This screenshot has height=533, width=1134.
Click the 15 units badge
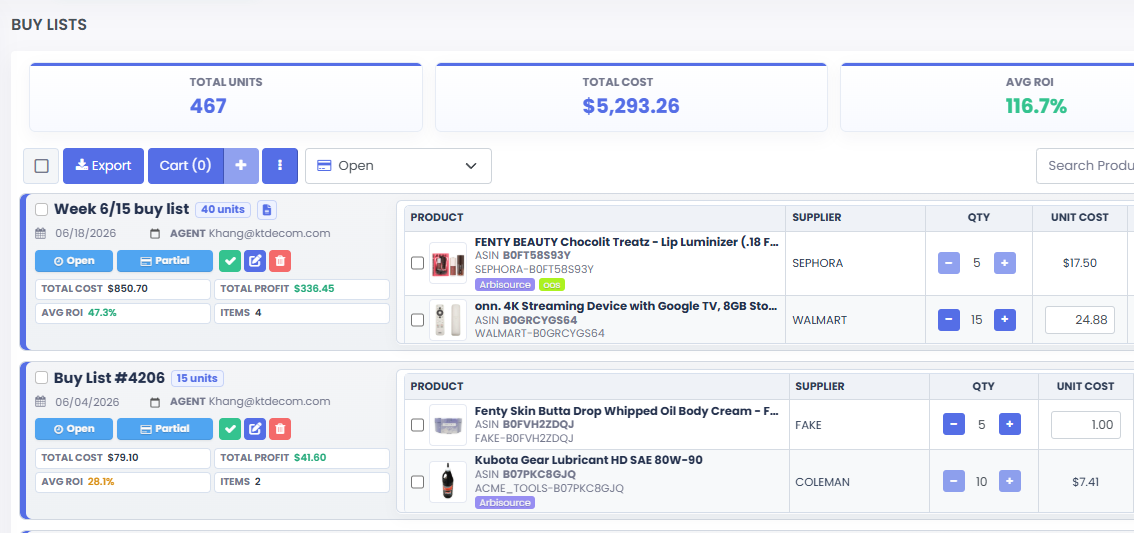click(x=197, y=378)
